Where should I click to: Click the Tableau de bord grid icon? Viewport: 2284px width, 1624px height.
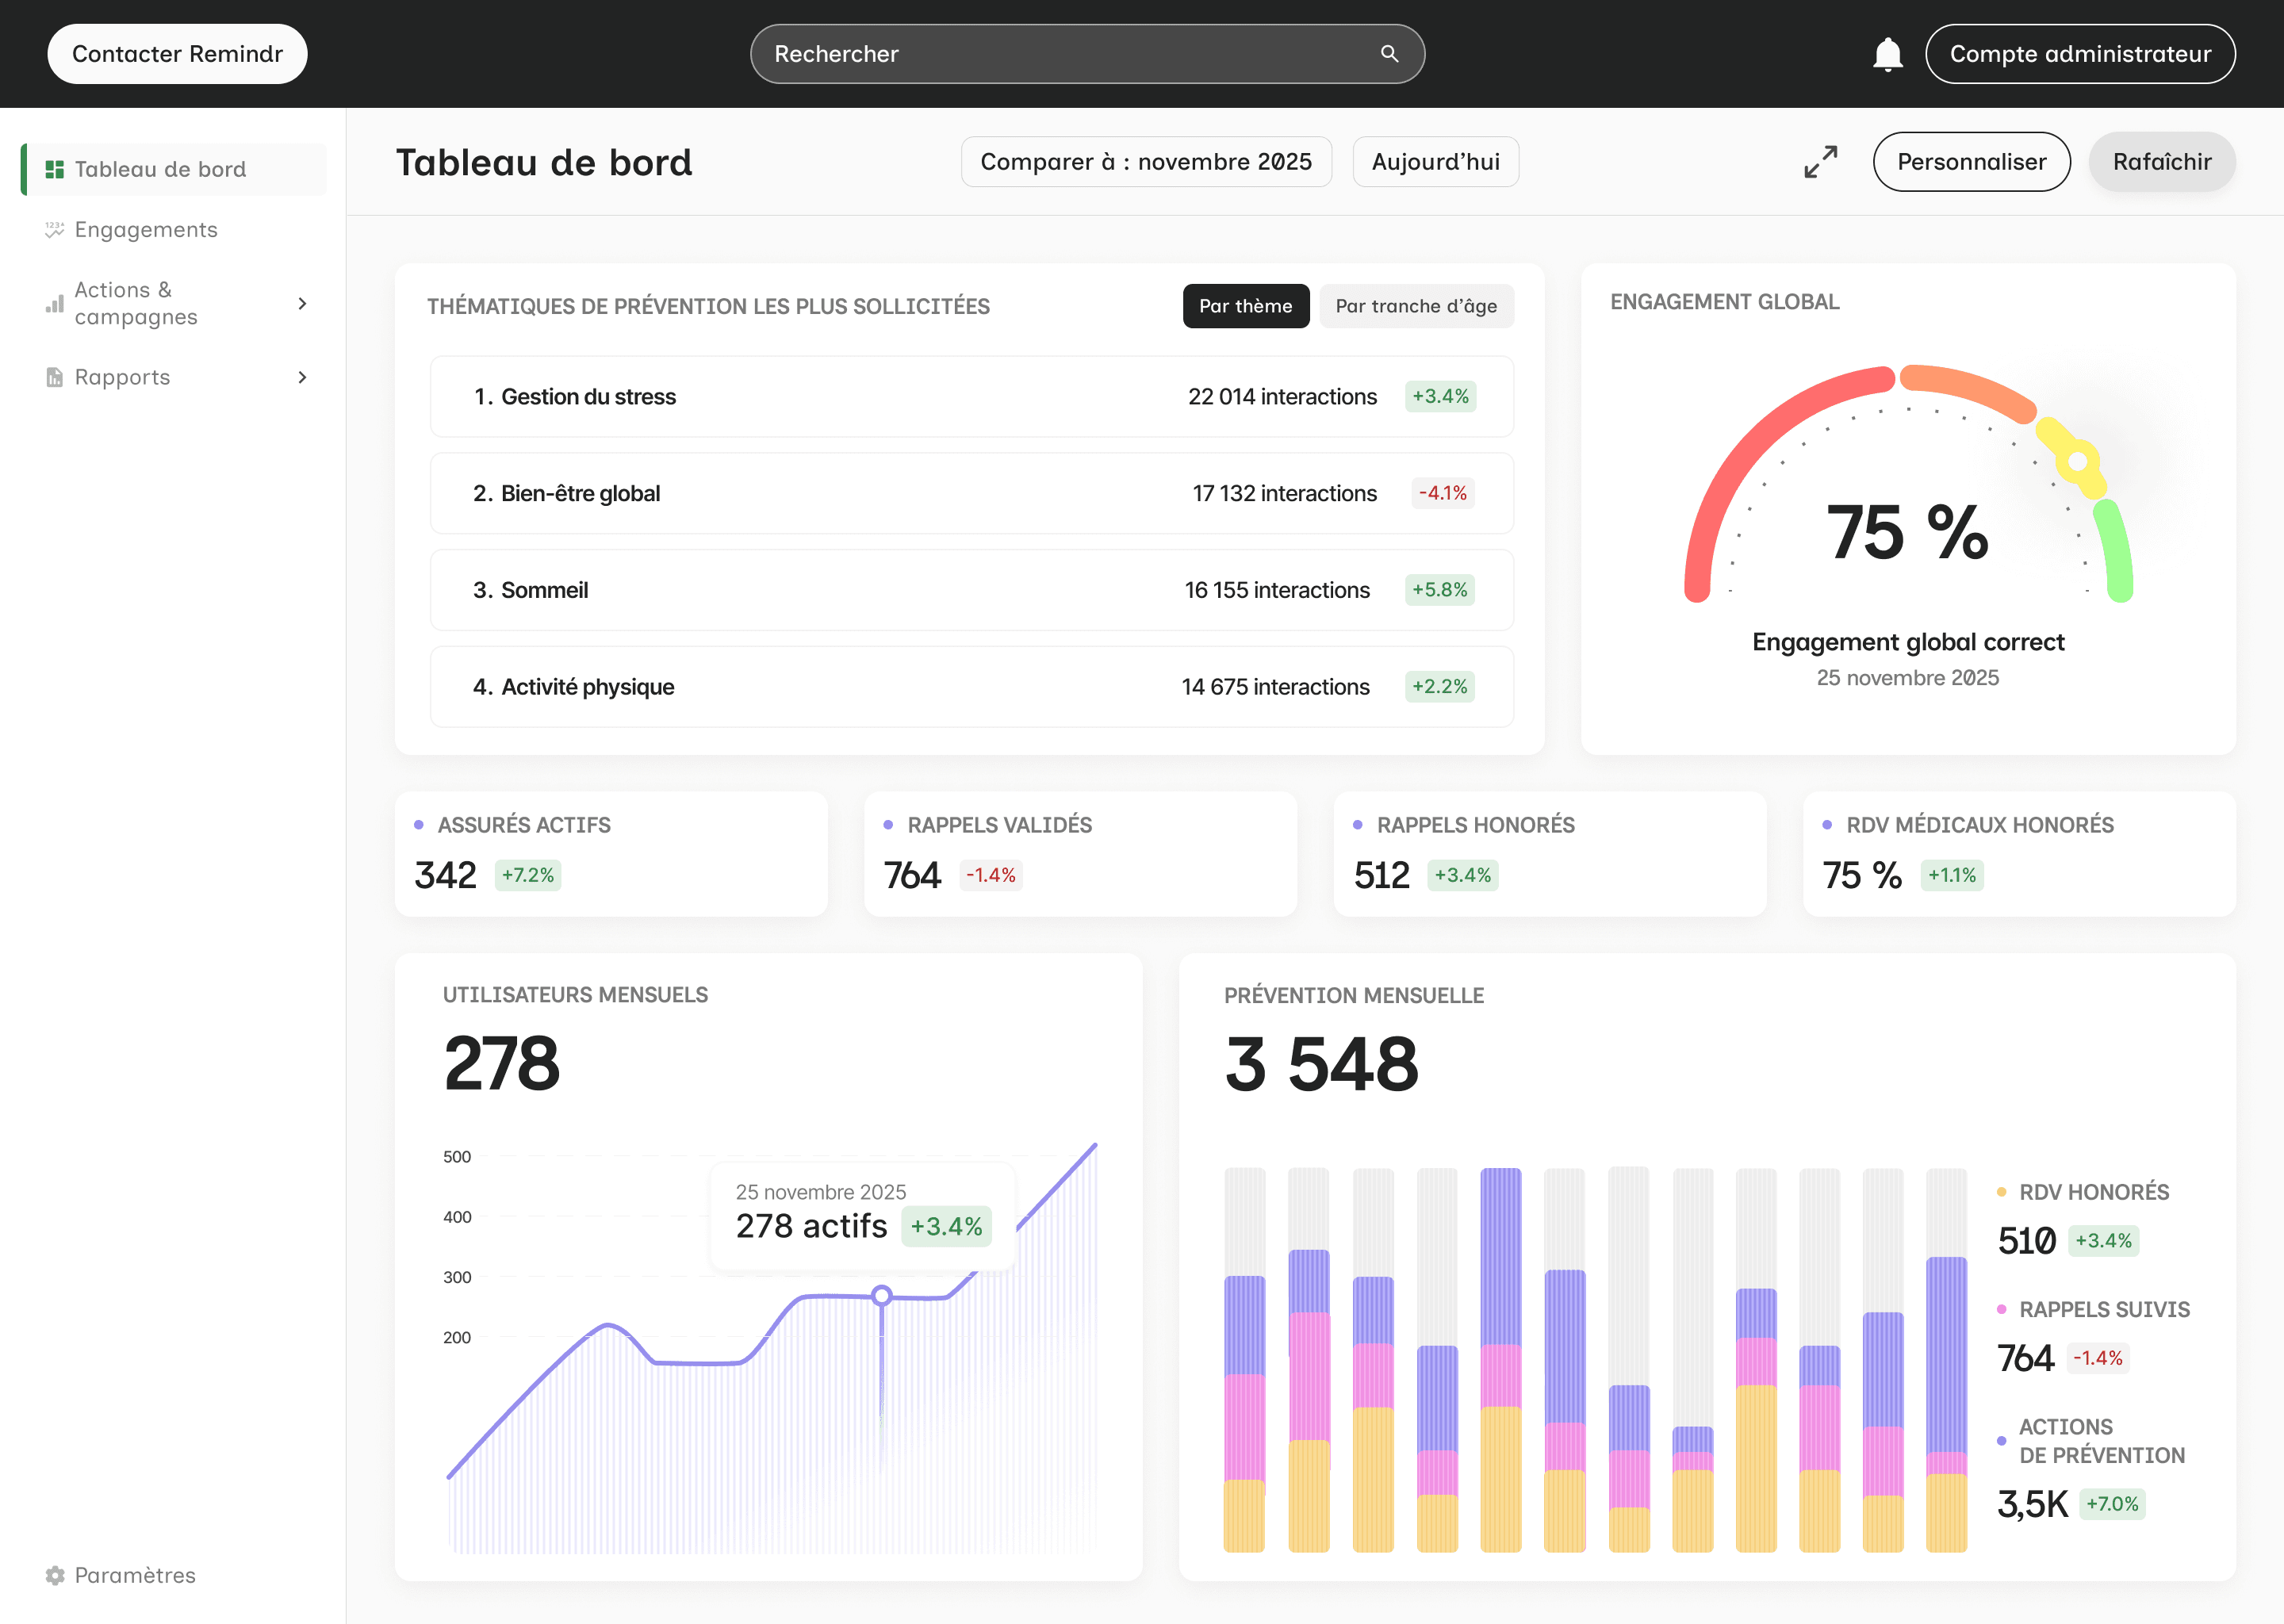[55, 170]
